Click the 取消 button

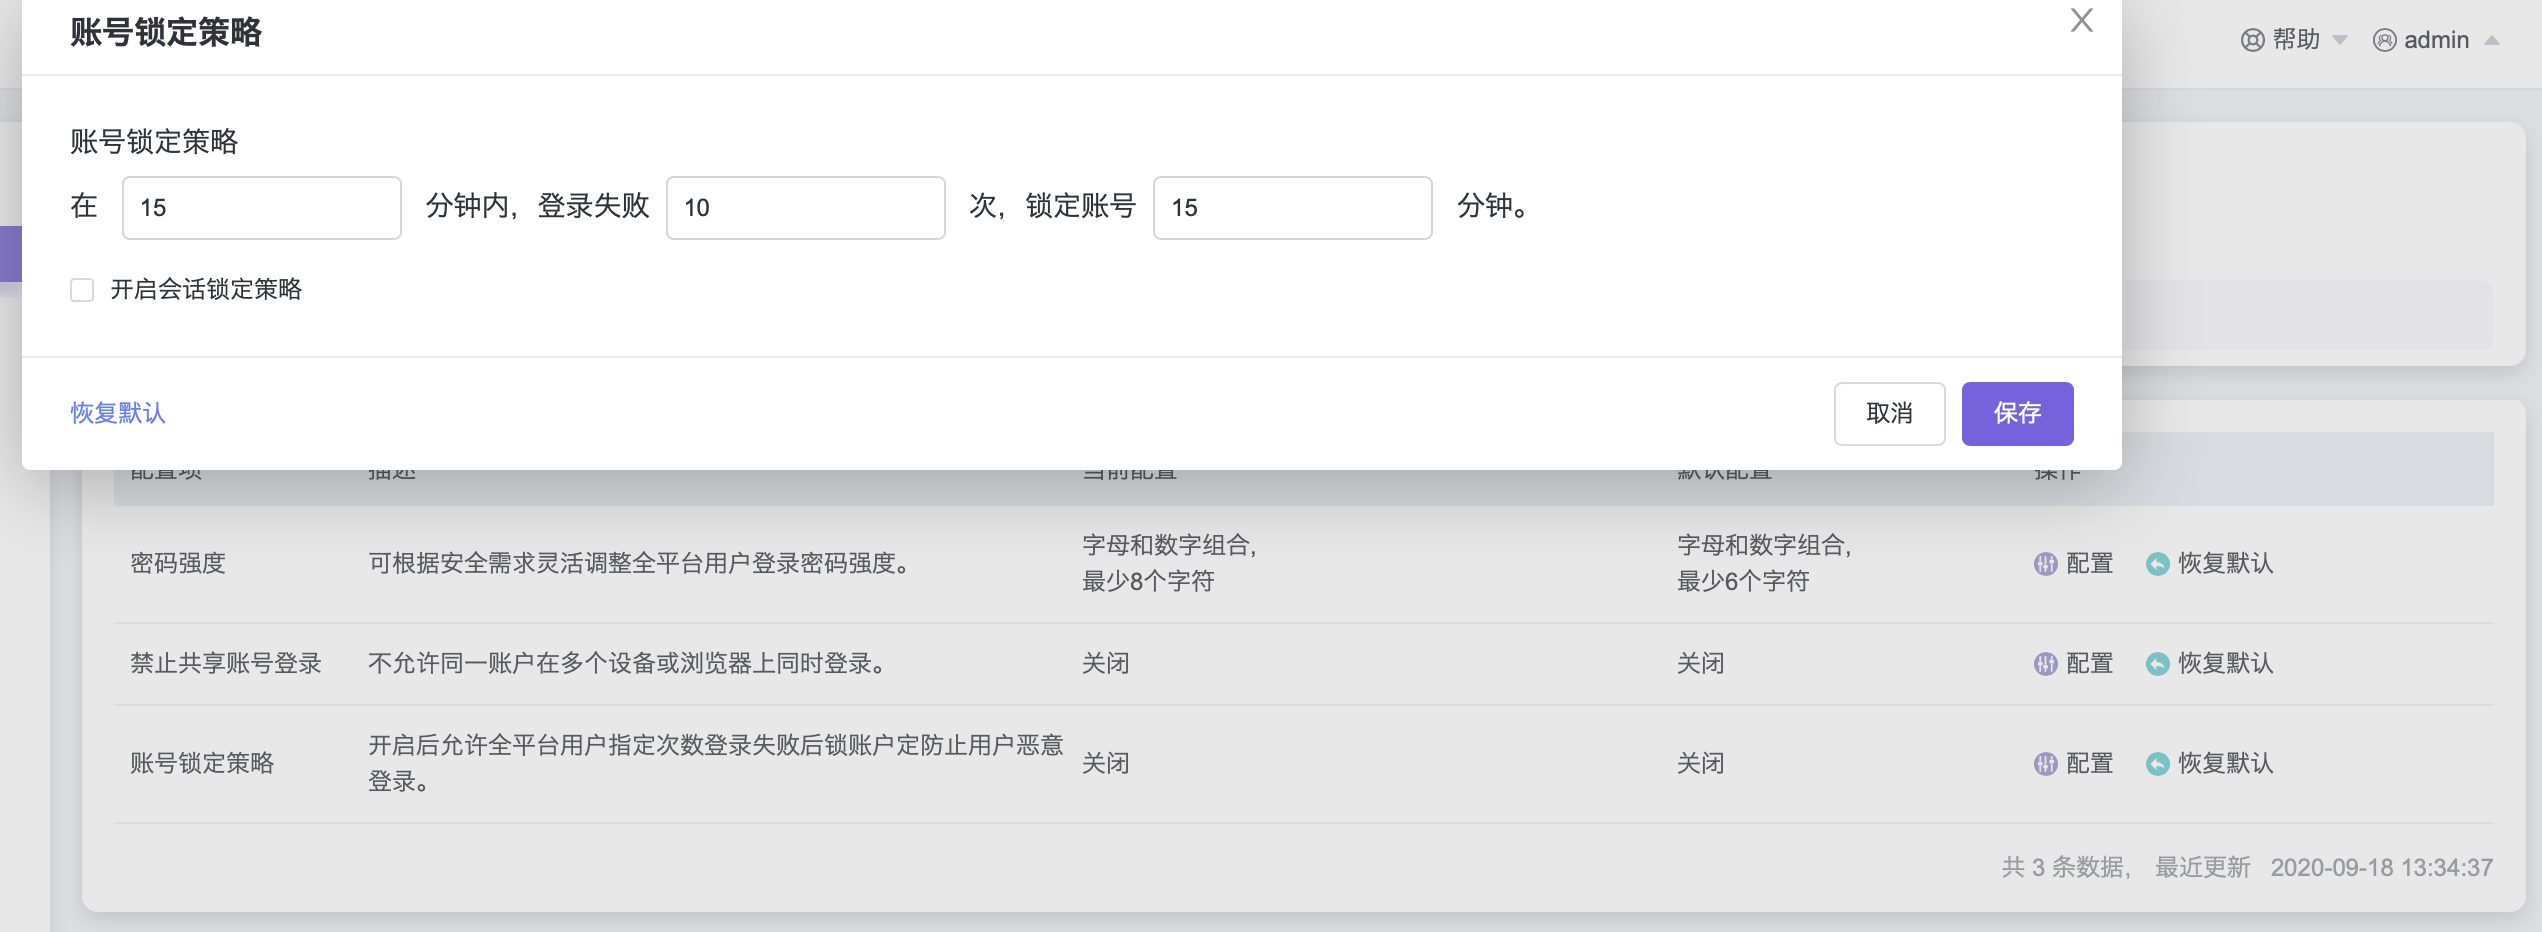[x=1888, y=413]
